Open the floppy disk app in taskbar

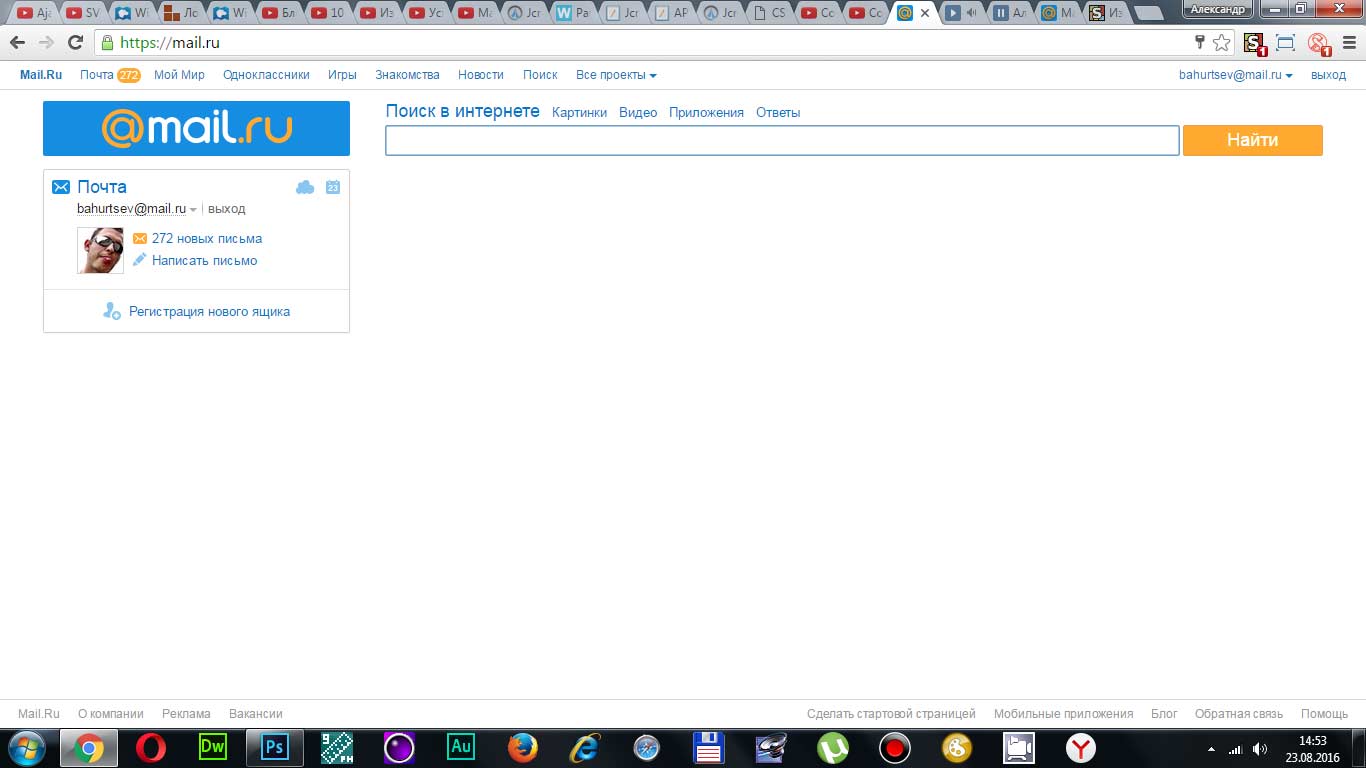pyautogui.click(x=709, y=748)
